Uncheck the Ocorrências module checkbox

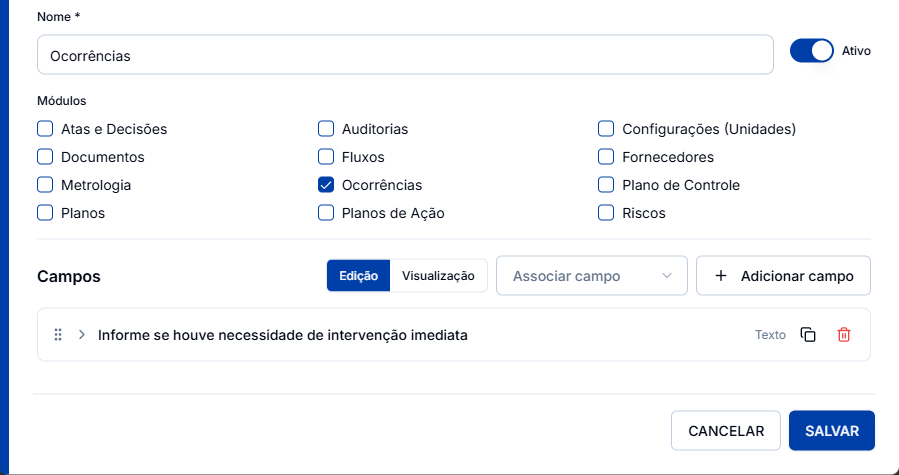(x=326, y=185)
